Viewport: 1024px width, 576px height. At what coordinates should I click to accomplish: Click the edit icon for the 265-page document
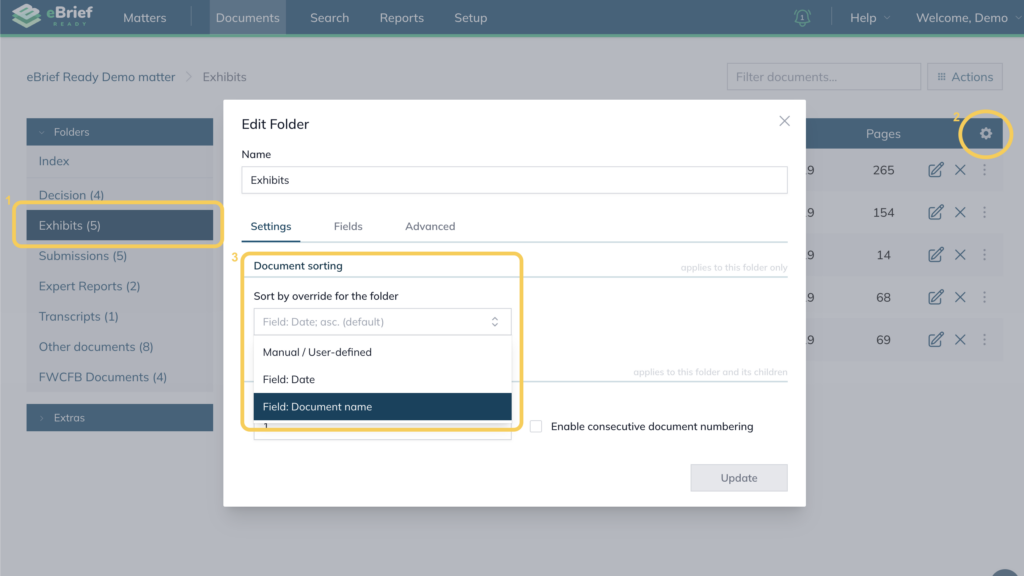935,170
